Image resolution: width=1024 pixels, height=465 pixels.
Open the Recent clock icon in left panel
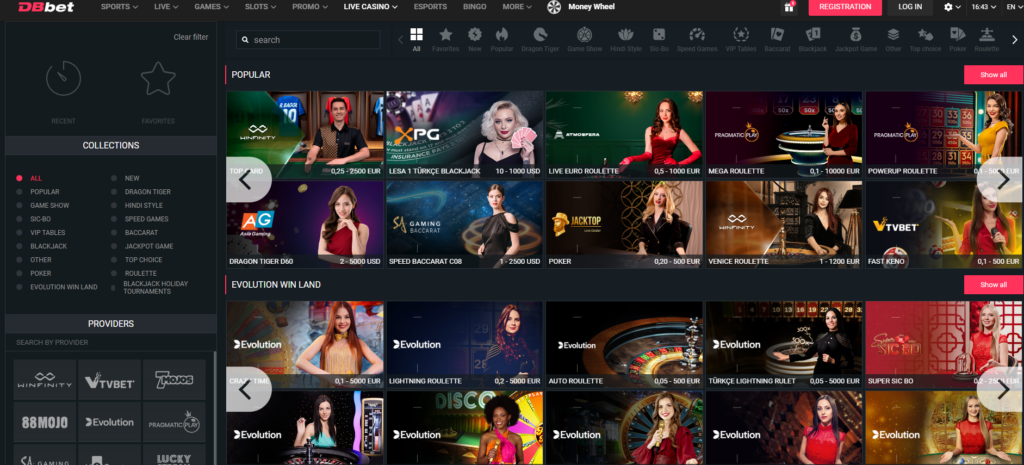(63, 78)
